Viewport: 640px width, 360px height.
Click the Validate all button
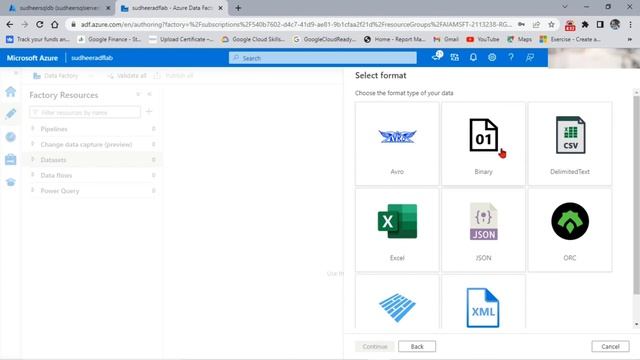coord(127,76)
